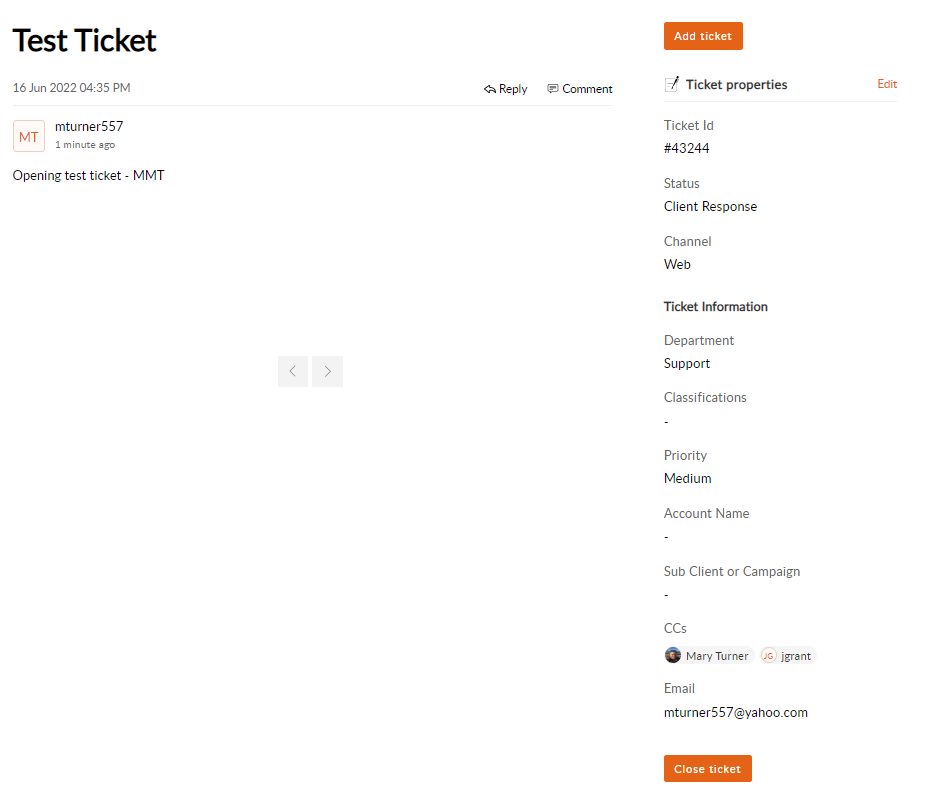The height and width of the screenshot is (809, 926).
Task: Click the Ticket properties edit pencil icon
Action: pyautogui.click(x=672, y=84)
